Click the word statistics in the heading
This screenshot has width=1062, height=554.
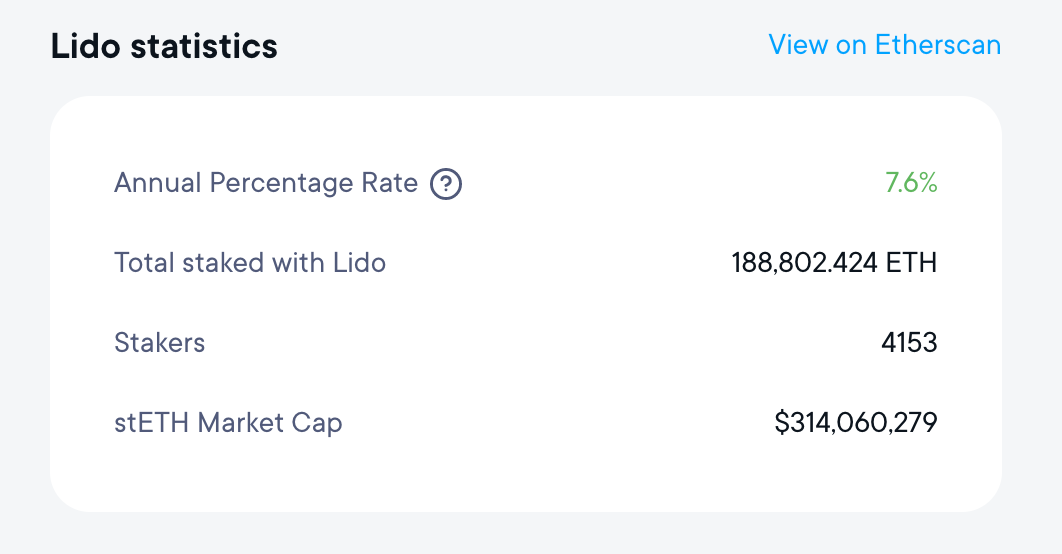[x=204, y=46]
